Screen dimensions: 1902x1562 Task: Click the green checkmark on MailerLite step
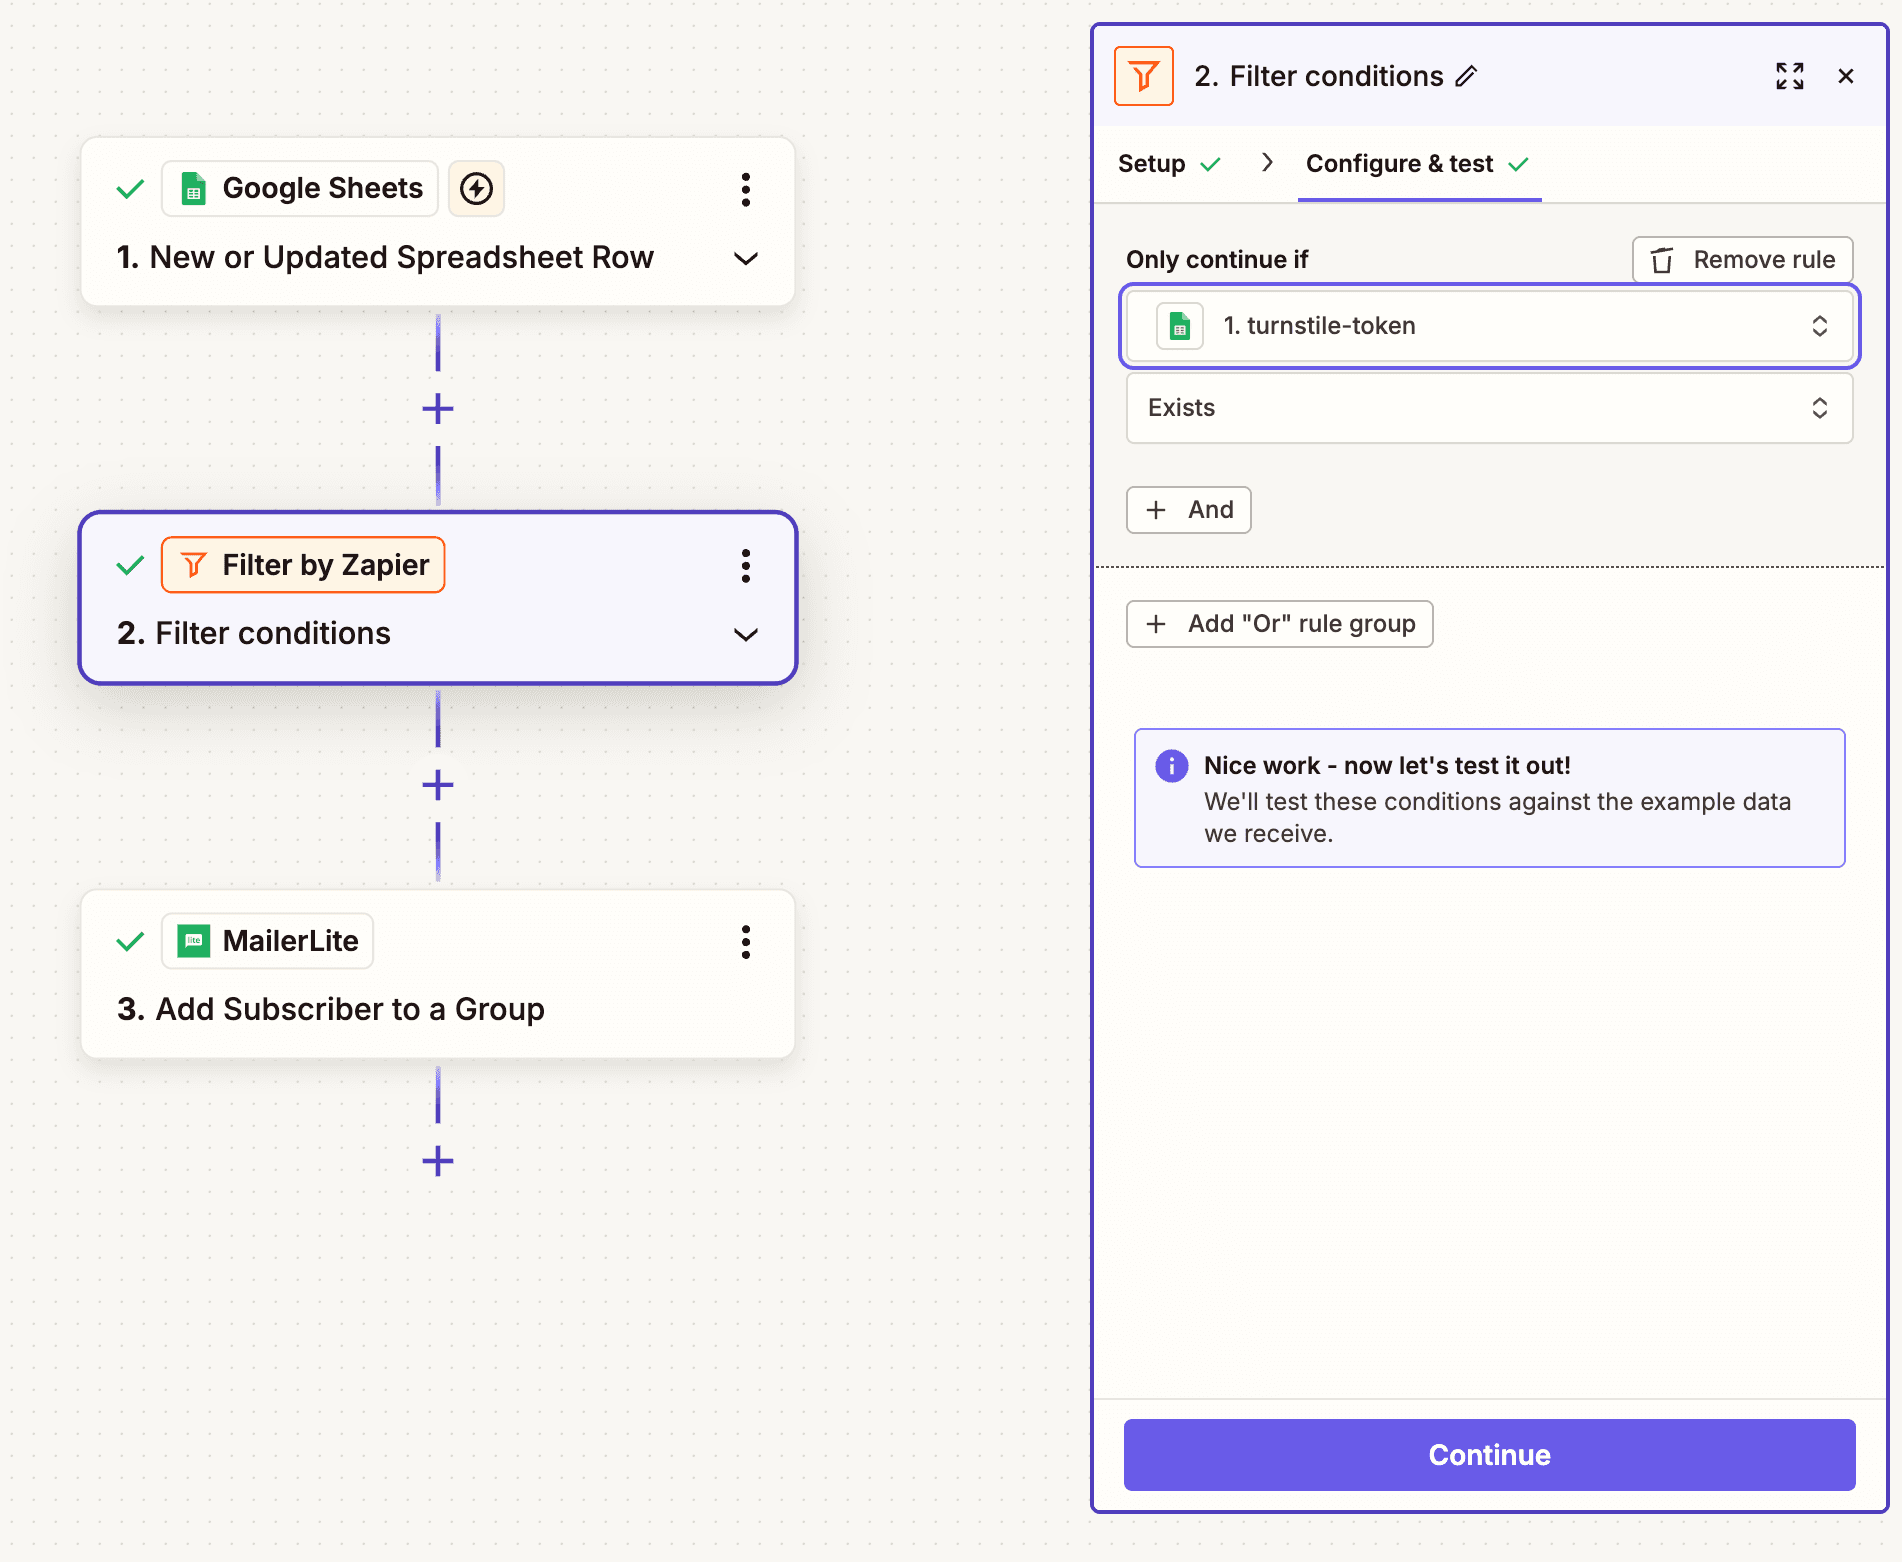[131, 941]
